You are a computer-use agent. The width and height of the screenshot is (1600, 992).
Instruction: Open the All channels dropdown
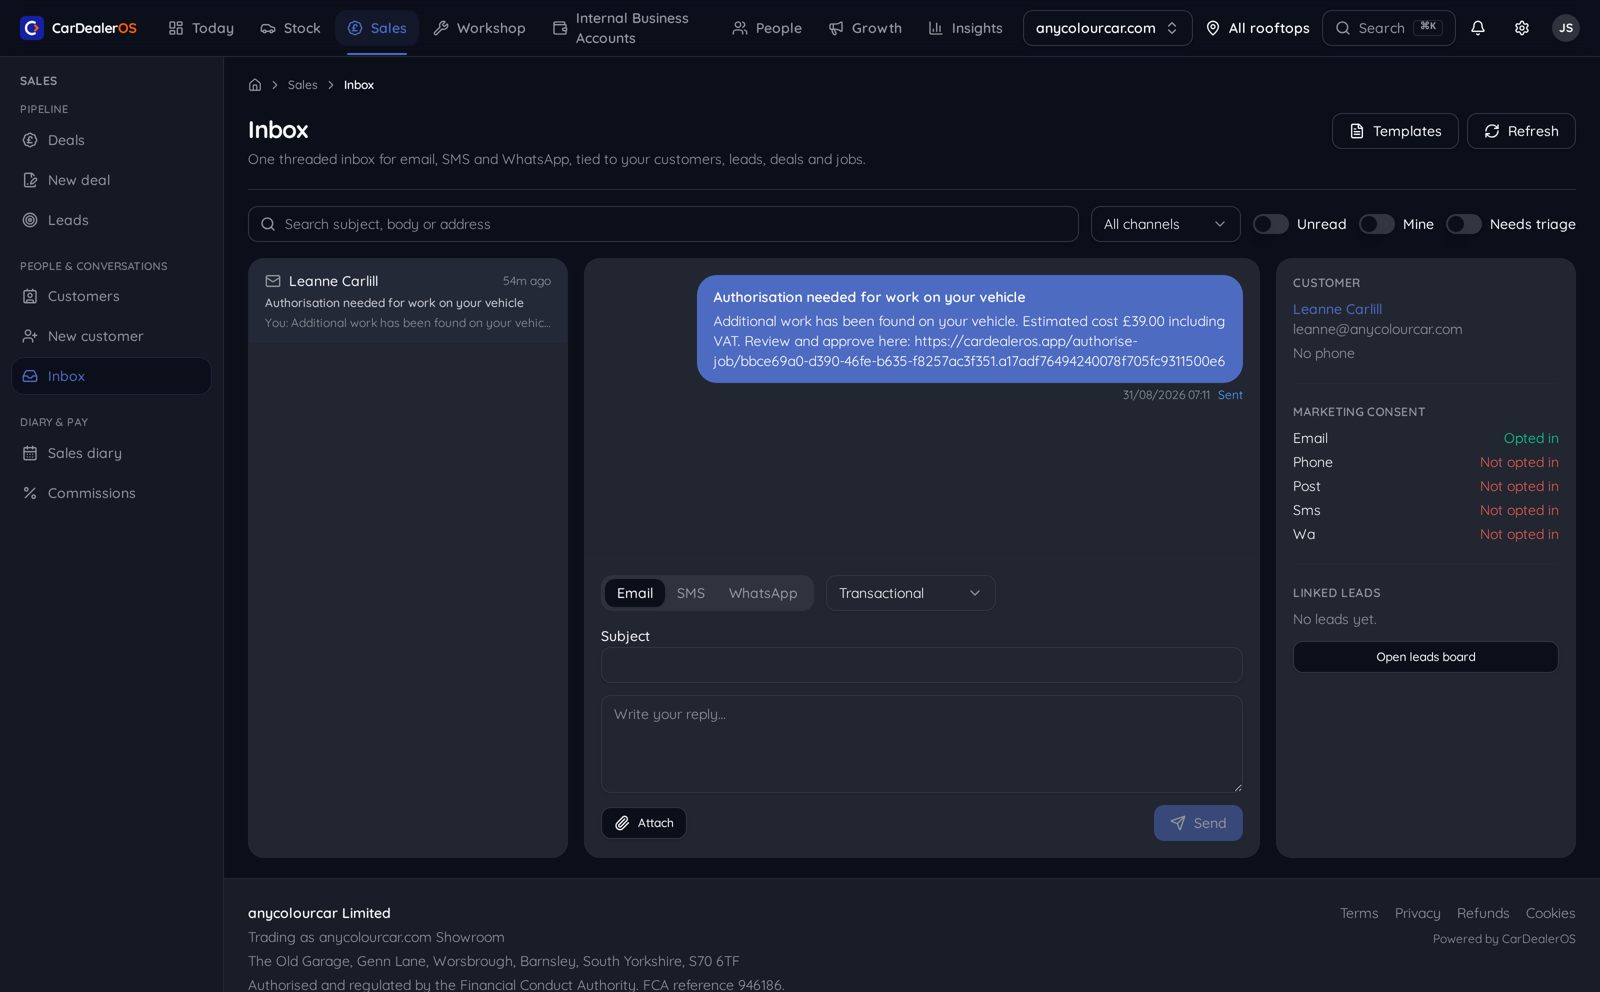pyautogui.click(x=1165, y=224)
